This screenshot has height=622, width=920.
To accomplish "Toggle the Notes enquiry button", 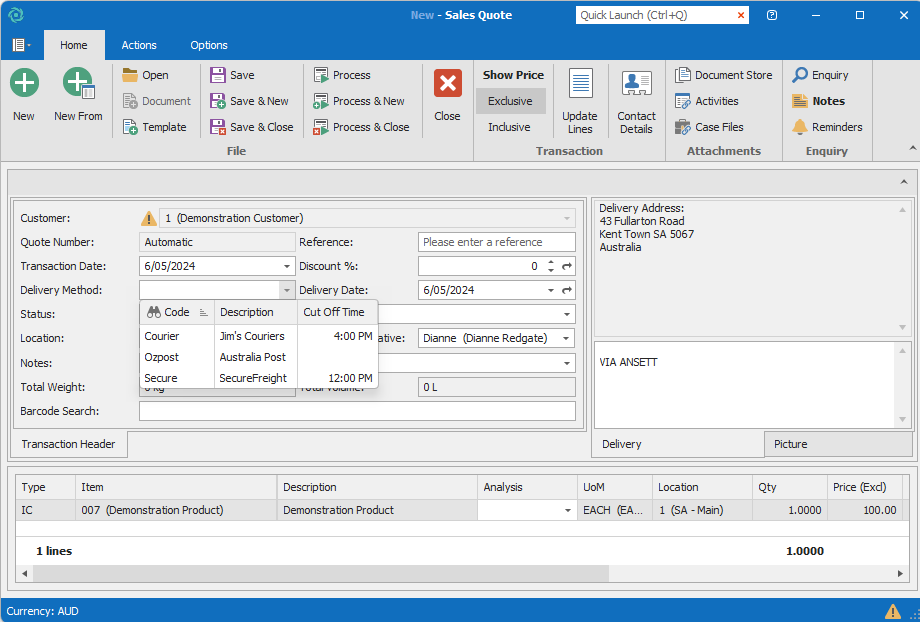I will coord(818,101).
